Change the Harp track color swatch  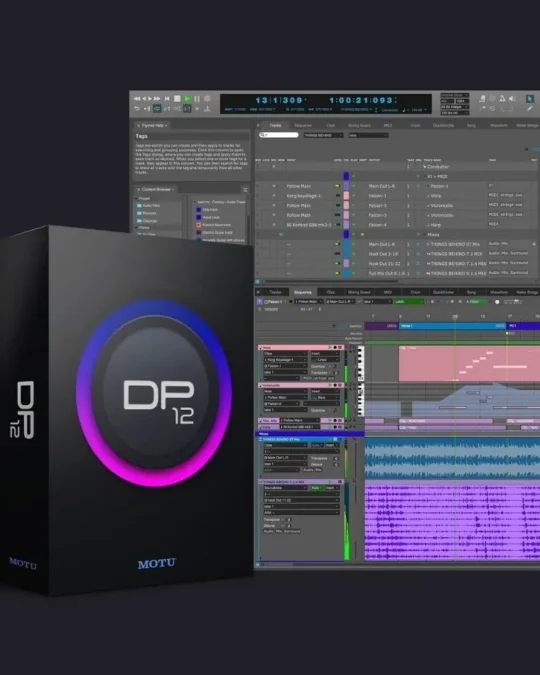346,225
